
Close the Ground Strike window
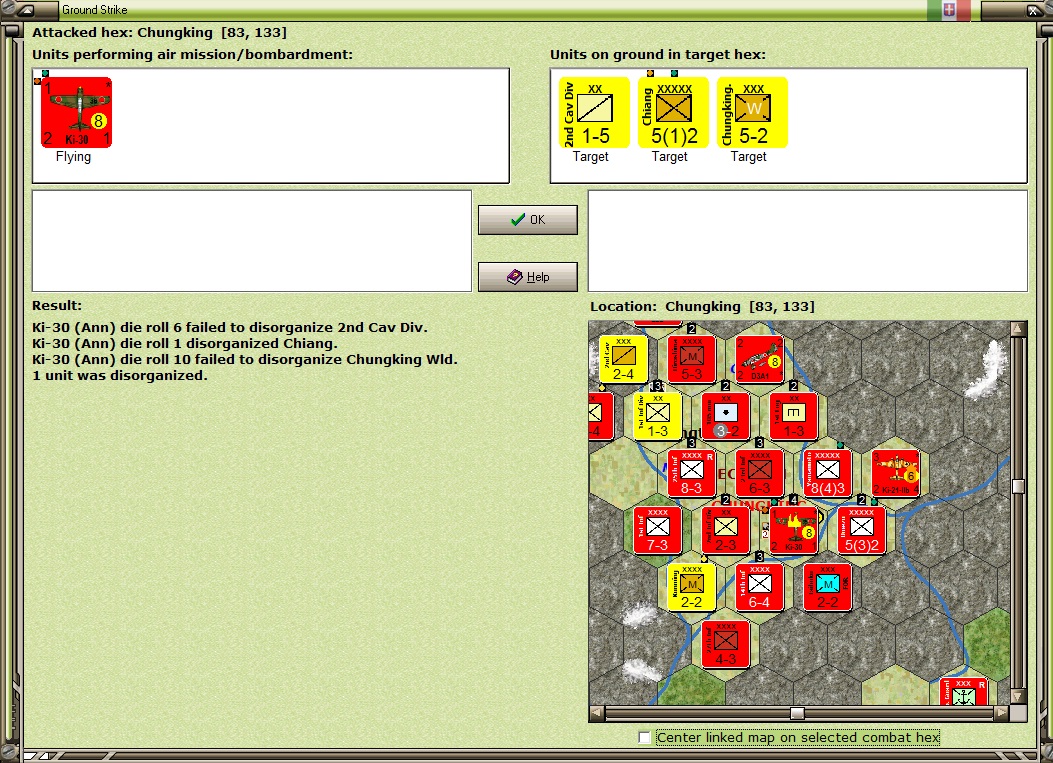point(1032,9)
